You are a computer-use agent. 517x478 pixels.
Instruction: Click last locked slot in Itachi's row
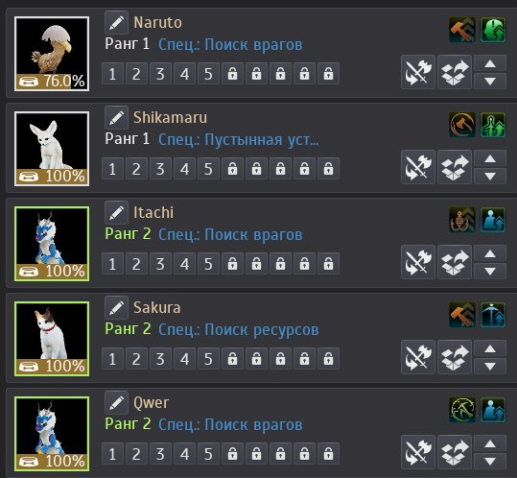(x=328, y=263)
